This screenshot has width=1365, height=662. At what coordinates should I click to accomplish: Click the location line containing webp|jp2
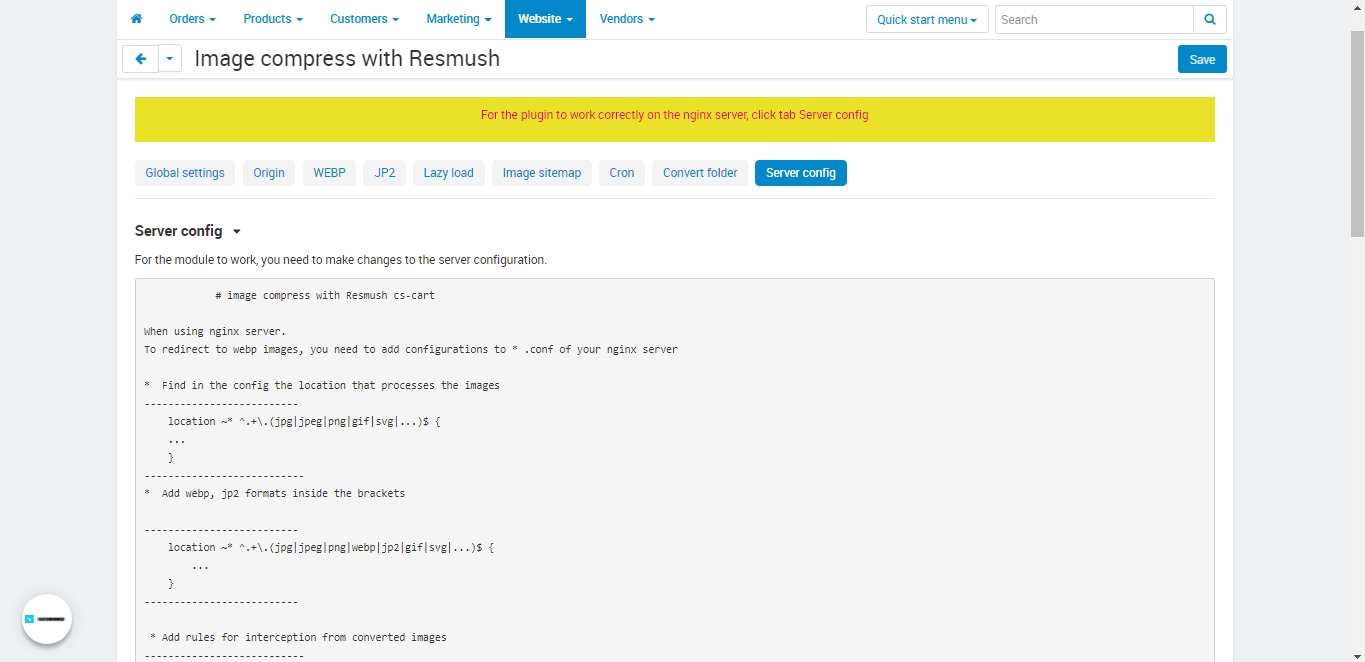(331, 547)
